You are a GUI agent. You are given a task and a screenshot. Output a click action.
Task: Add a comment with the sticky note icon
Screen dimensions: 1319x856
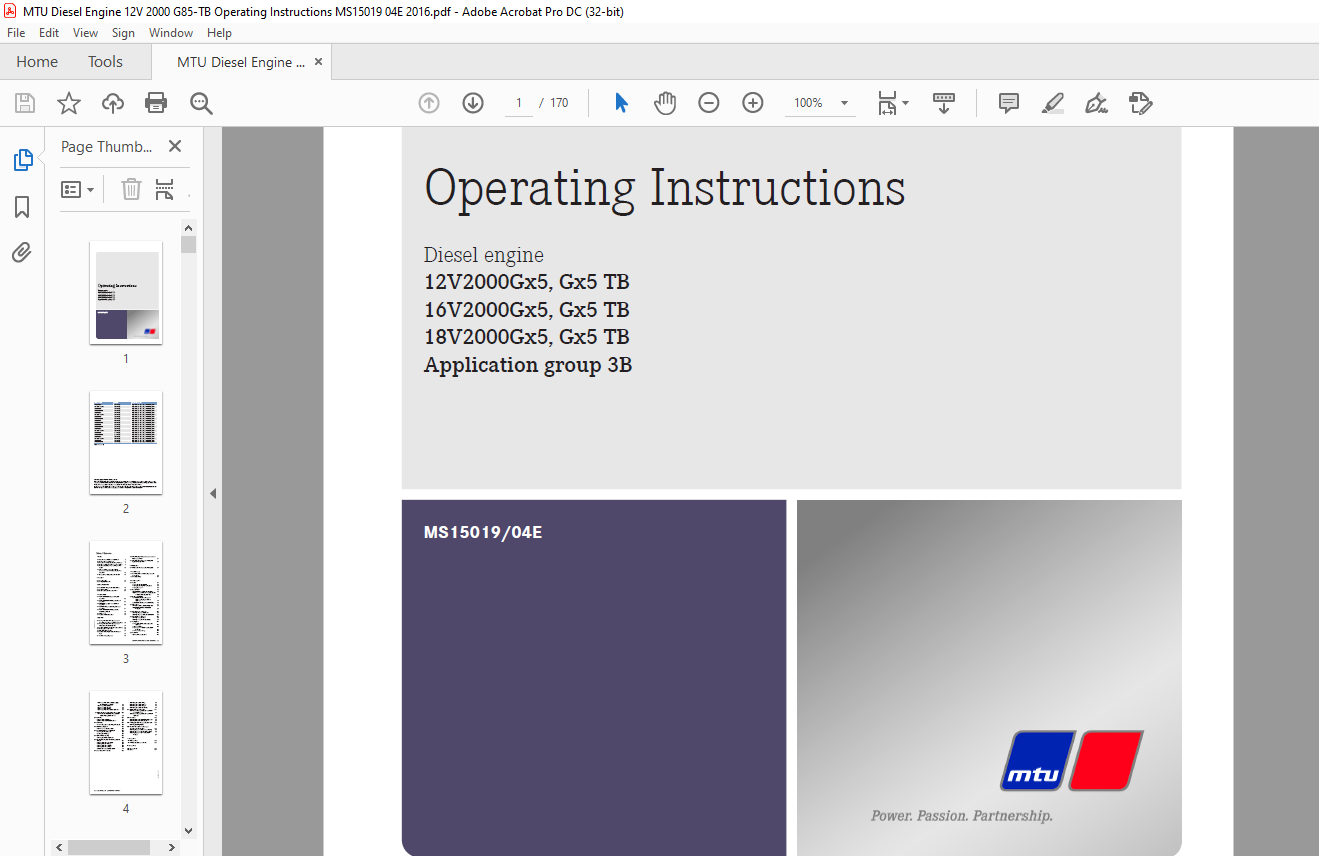pyautogui.click(x=1009, y=103)
